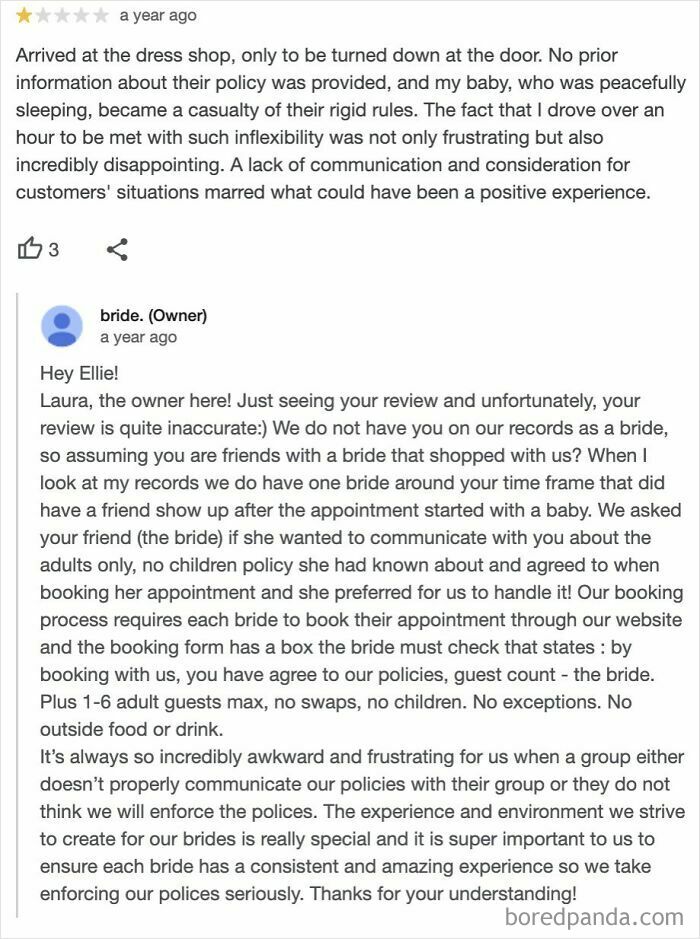Click the fourth empty star
This screenshot has height=939, width=700.
tap(85, 15)
